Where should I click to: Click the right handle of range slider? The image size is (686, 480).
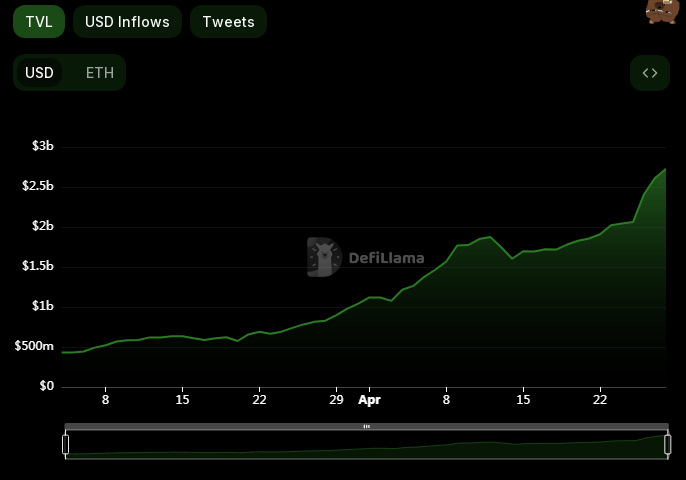(x=668, y=444)
